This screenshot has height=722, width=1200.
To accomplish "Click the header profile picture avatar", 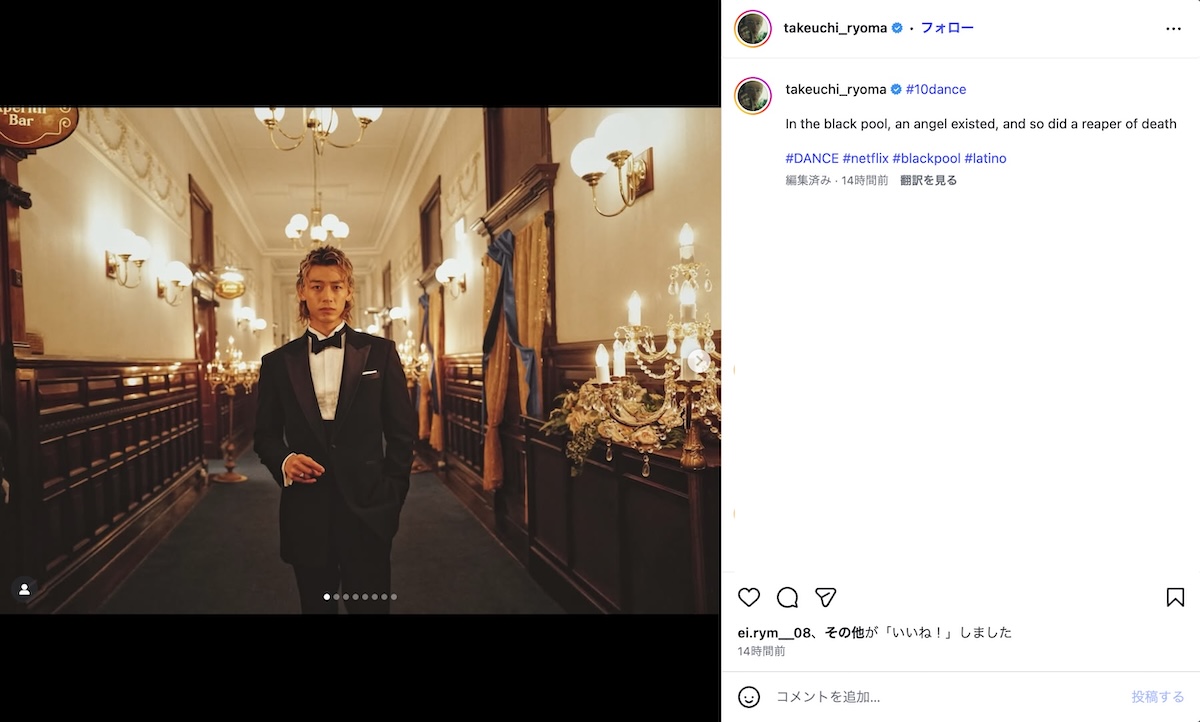I will (753, 29).
